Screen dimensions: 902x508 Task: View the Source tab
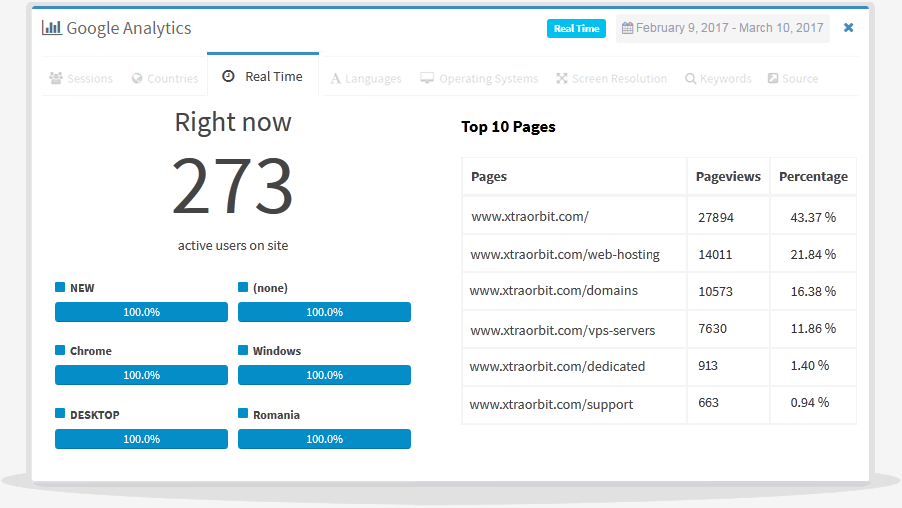pos(792,78)
